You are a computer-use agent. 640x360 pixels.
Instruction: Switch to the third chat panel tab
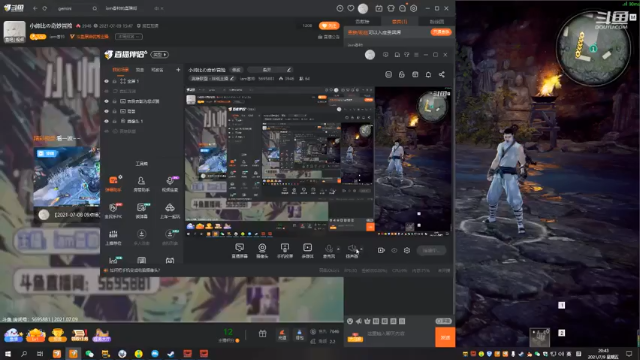[437, 22]
